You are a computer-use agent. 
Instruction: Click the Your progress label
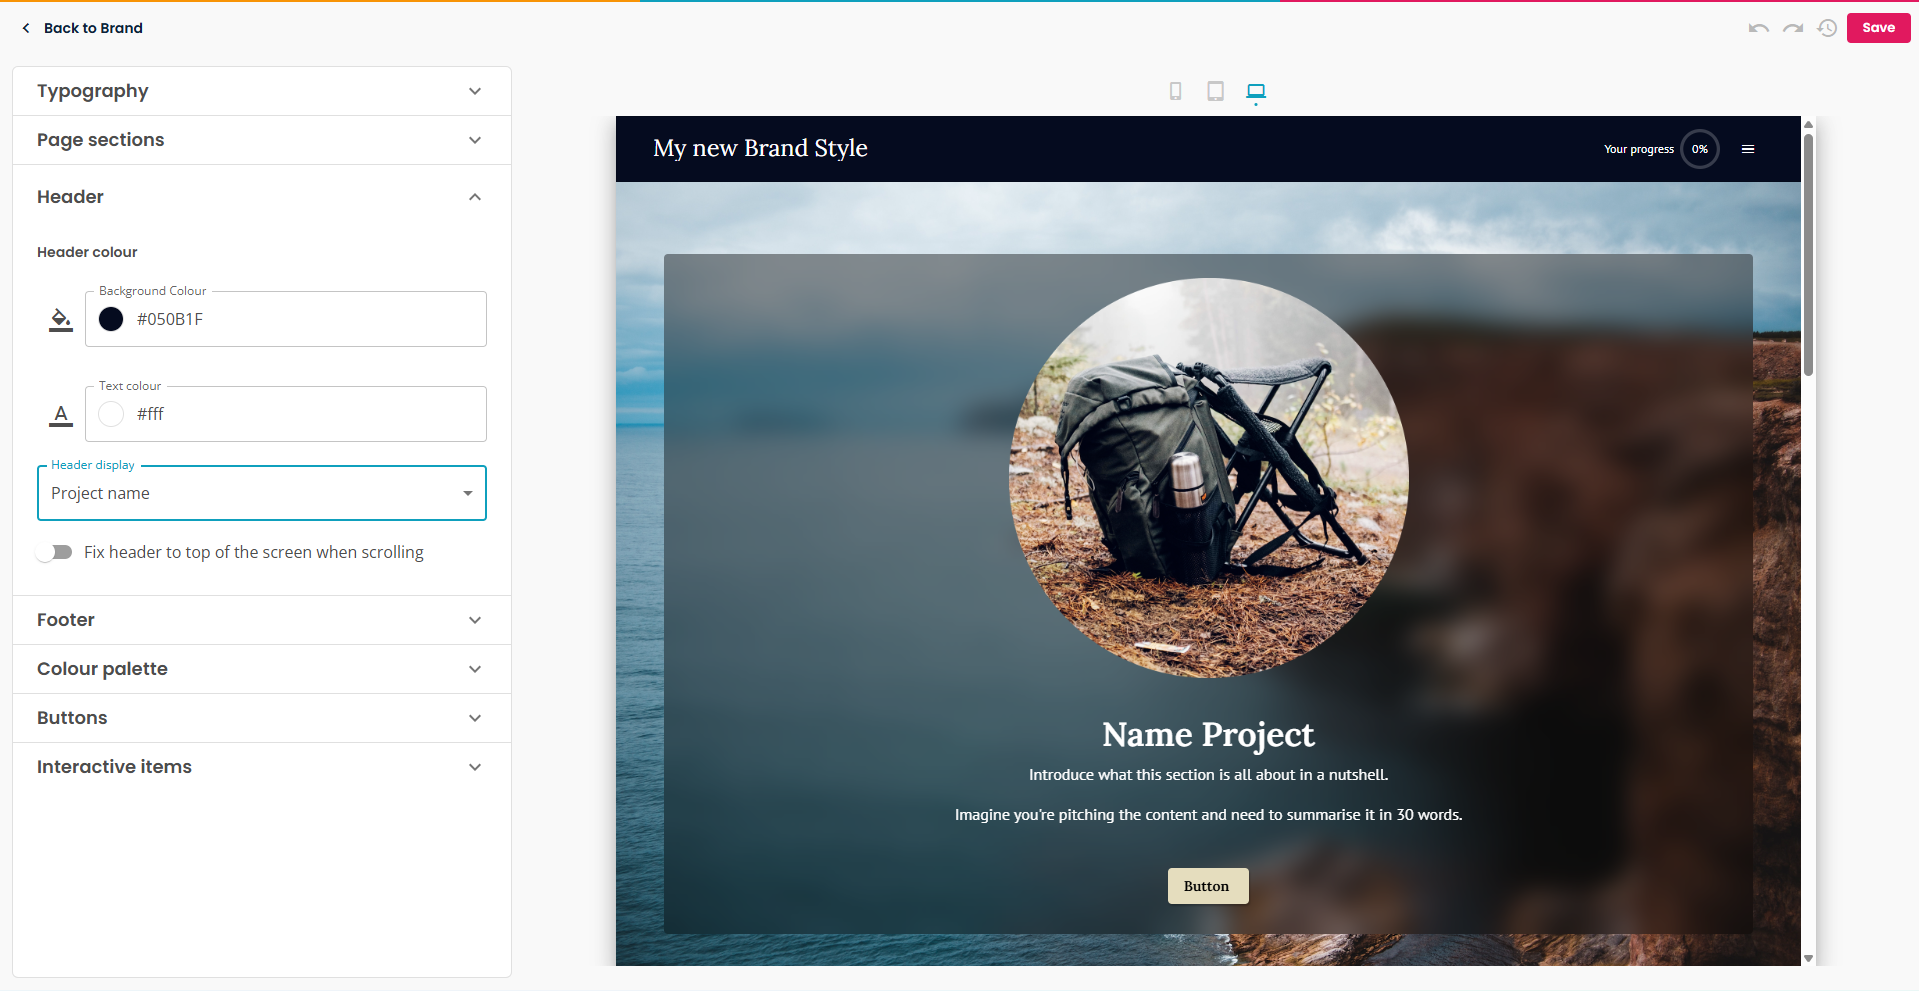point(1638,149)
